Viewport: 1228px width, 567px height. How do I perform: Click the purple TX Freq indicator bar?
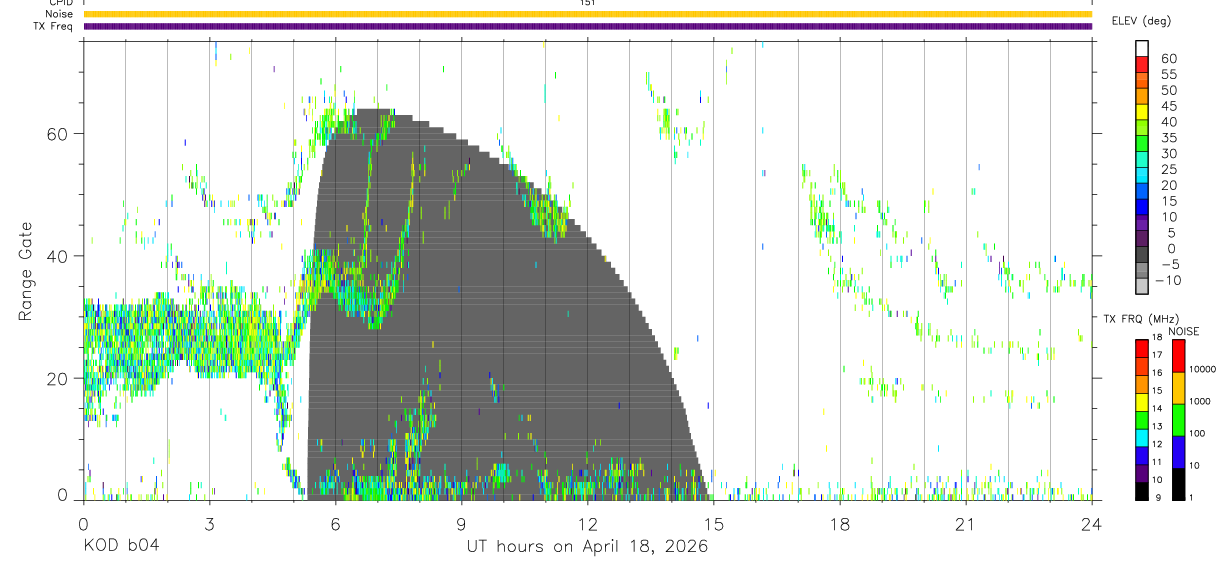587,26
